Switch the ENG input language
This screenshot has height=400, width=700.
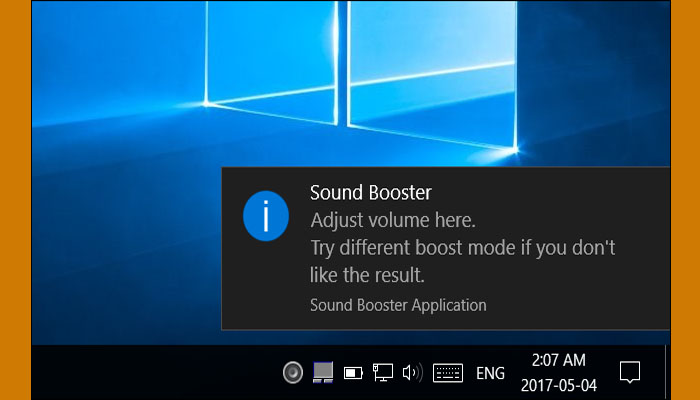point(490,373)
